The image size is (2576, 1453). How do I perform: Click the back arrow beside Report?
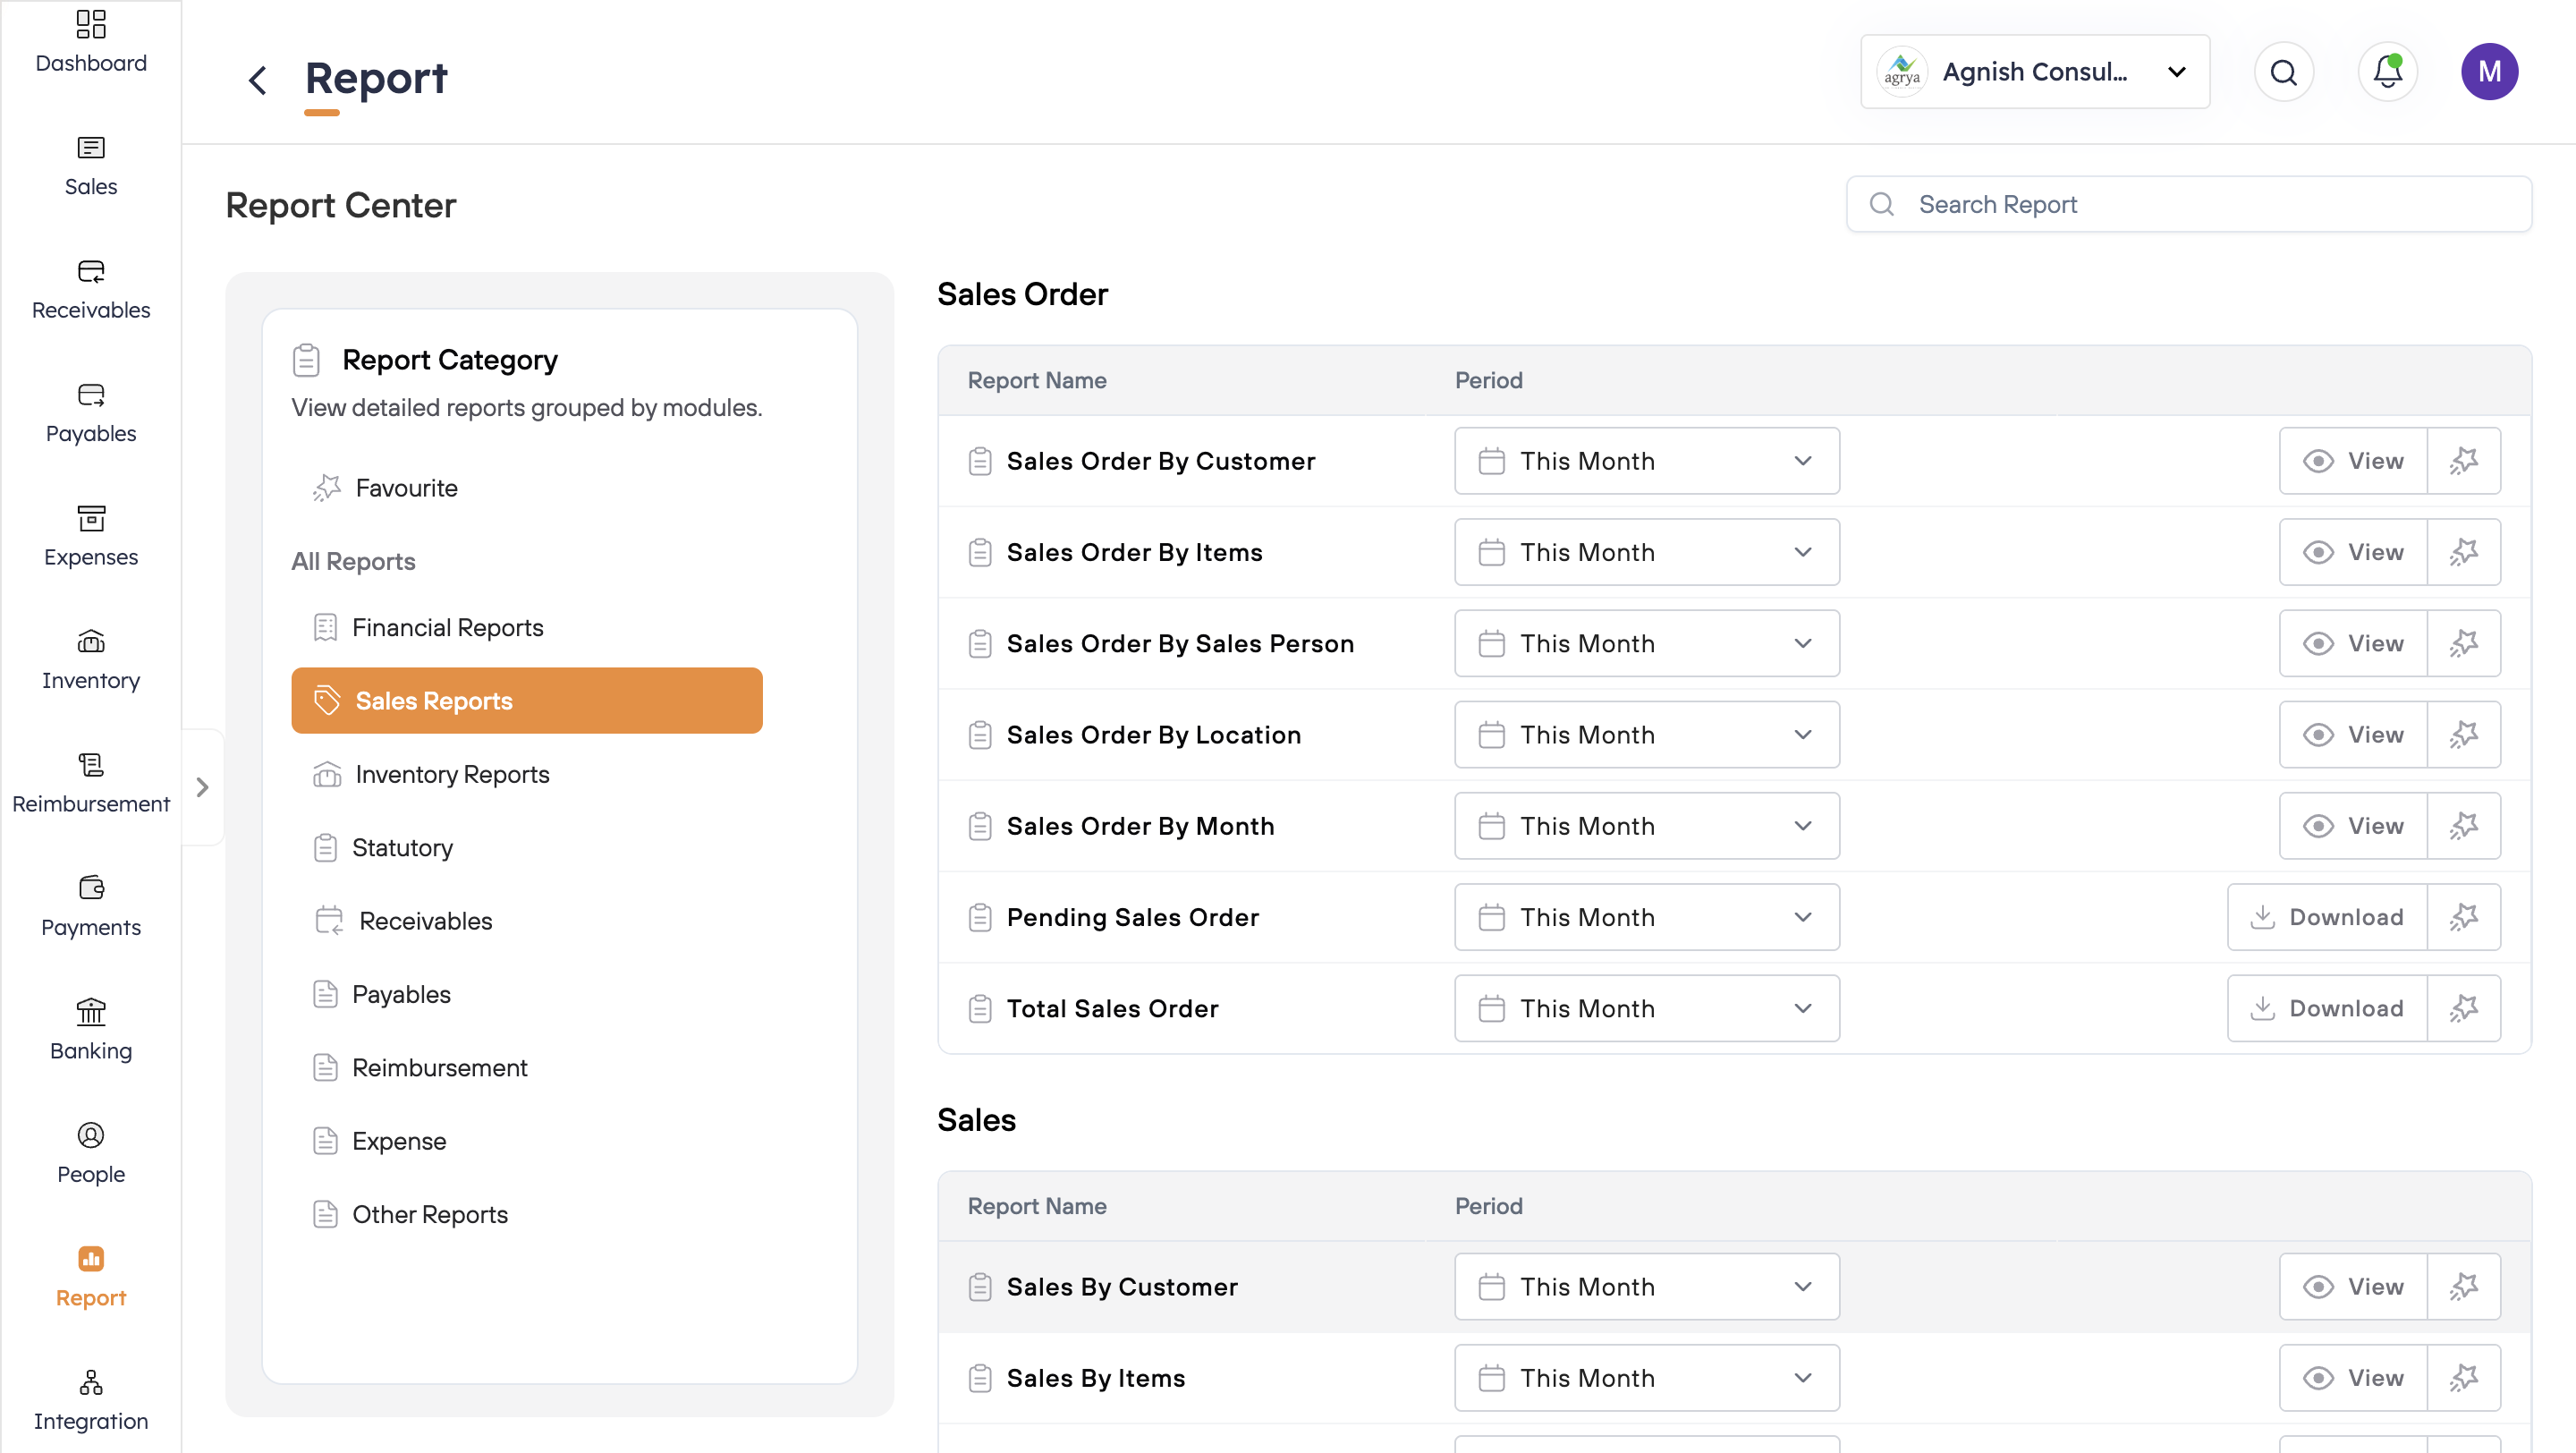258,80
